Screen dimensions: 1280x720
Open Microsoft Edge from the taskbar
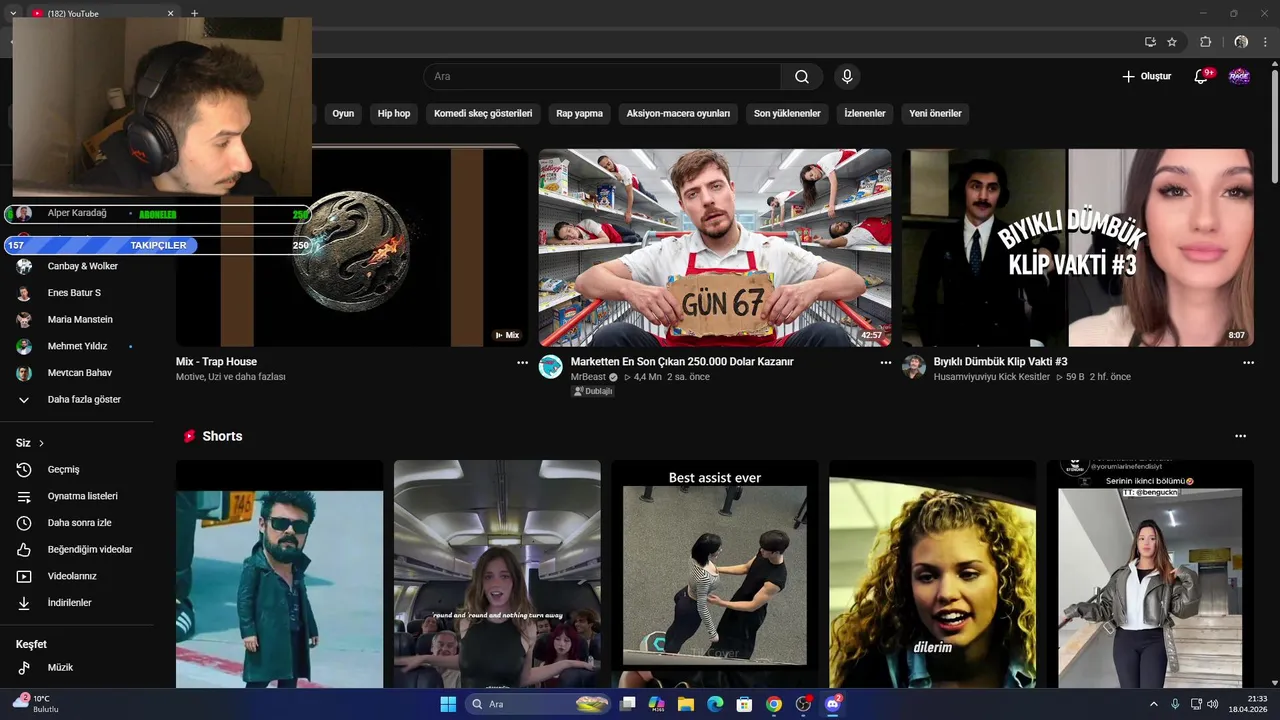(x=715, y=704)
